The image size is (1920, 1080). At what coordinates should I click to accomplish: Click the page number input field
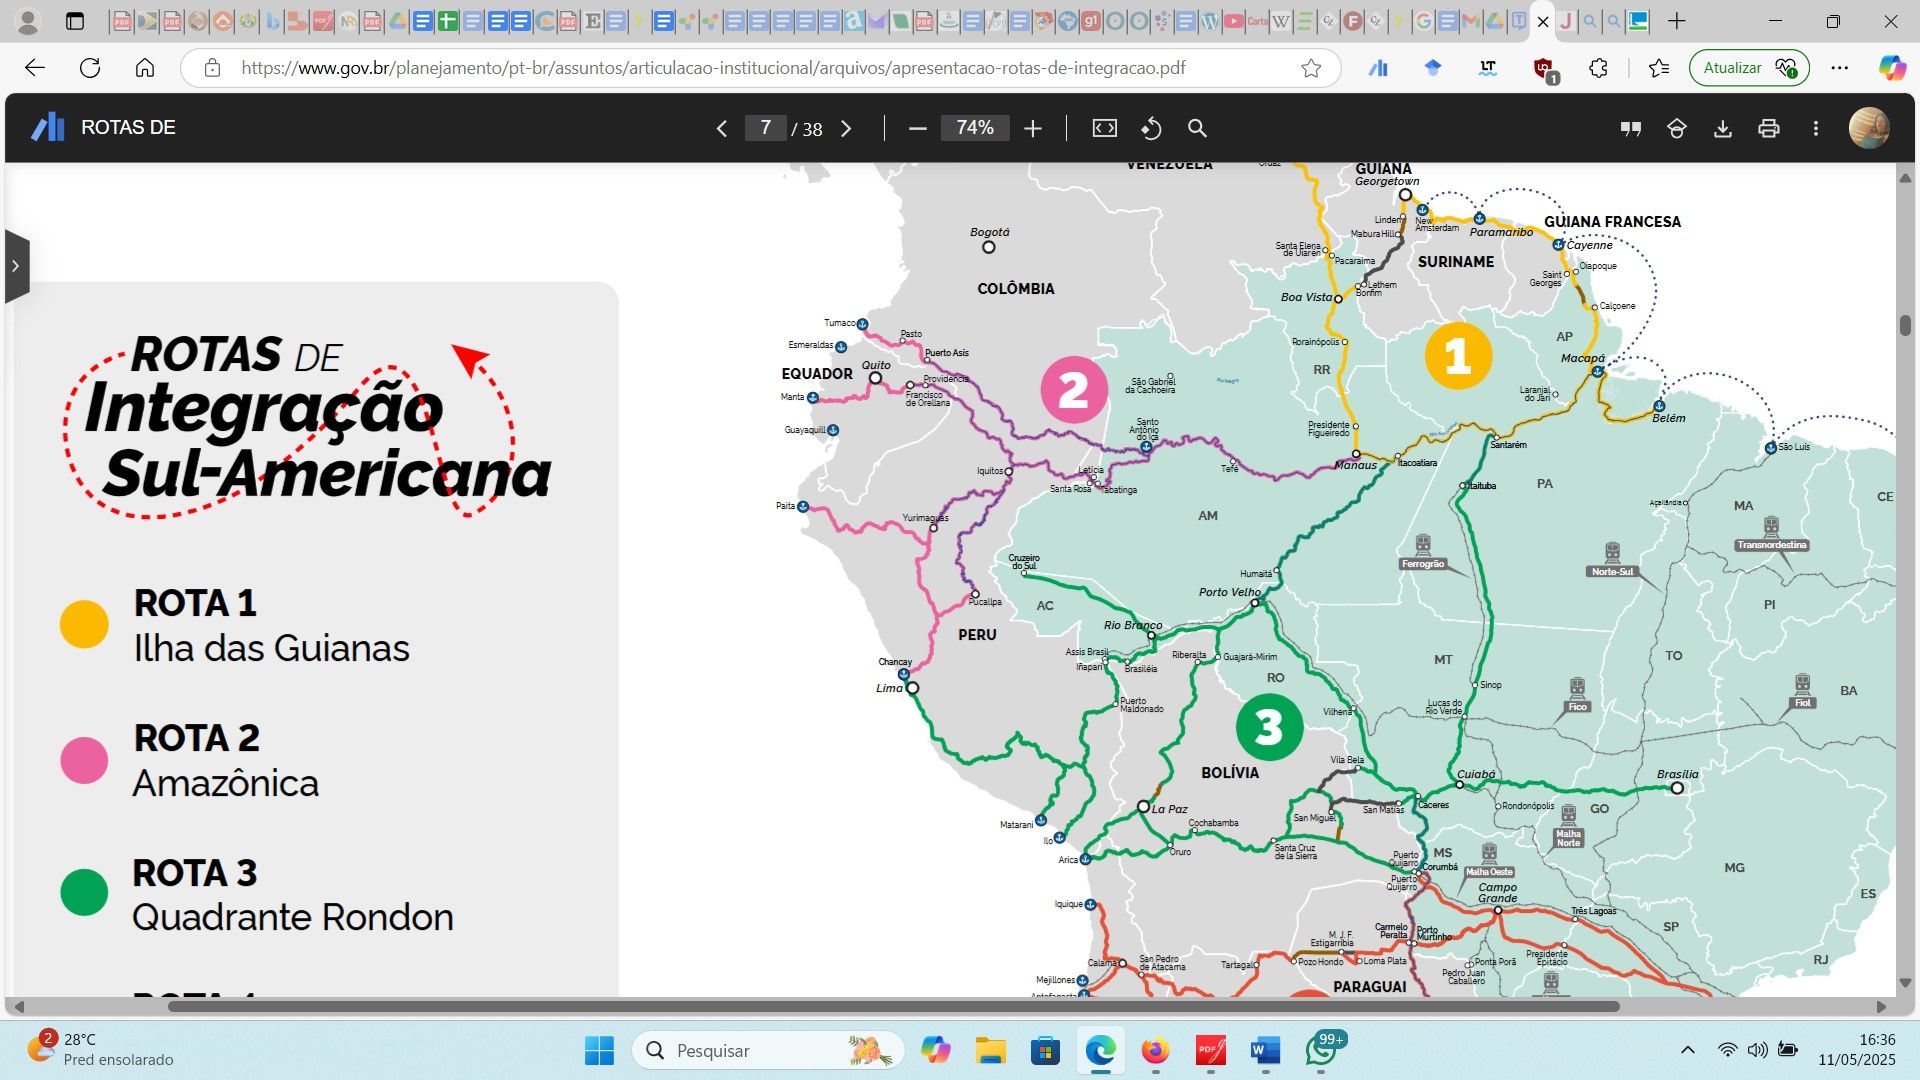click(x=765, y=128)
